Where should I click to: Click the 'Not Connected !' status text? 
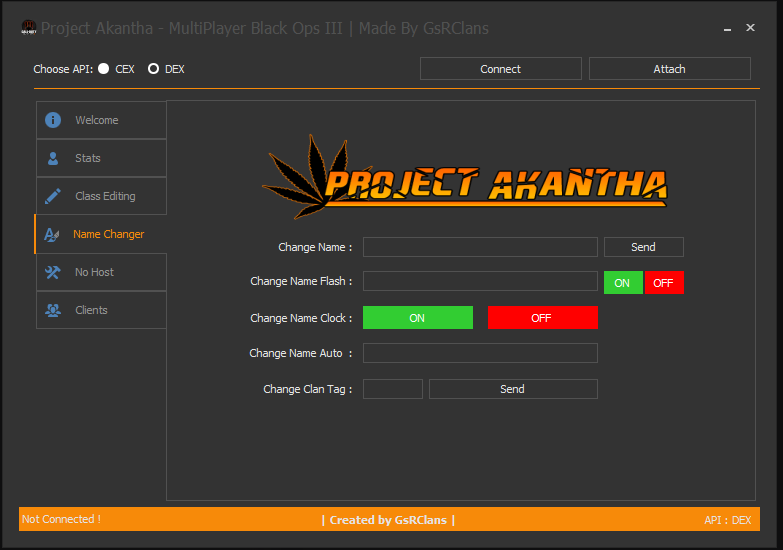click(61, 520)
